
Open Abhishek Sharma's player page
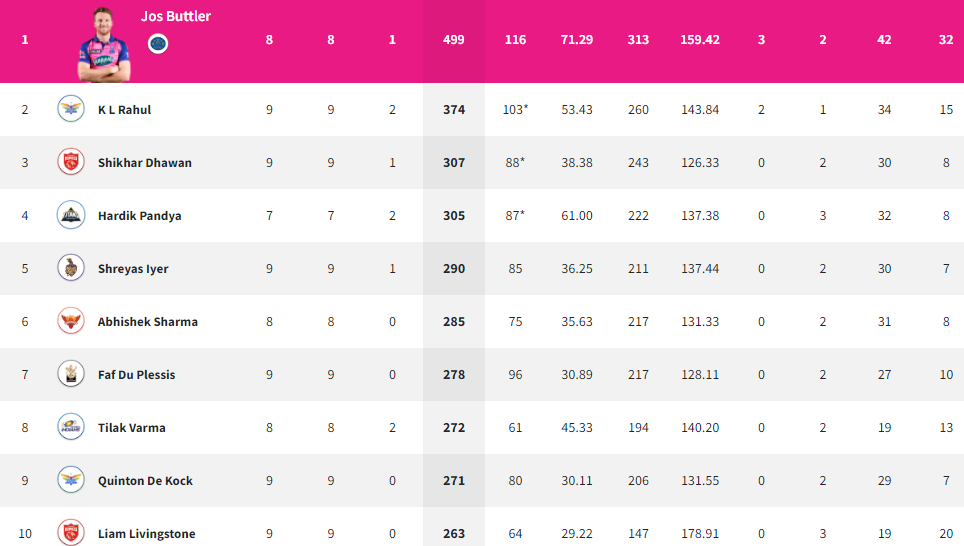point(148,322)
